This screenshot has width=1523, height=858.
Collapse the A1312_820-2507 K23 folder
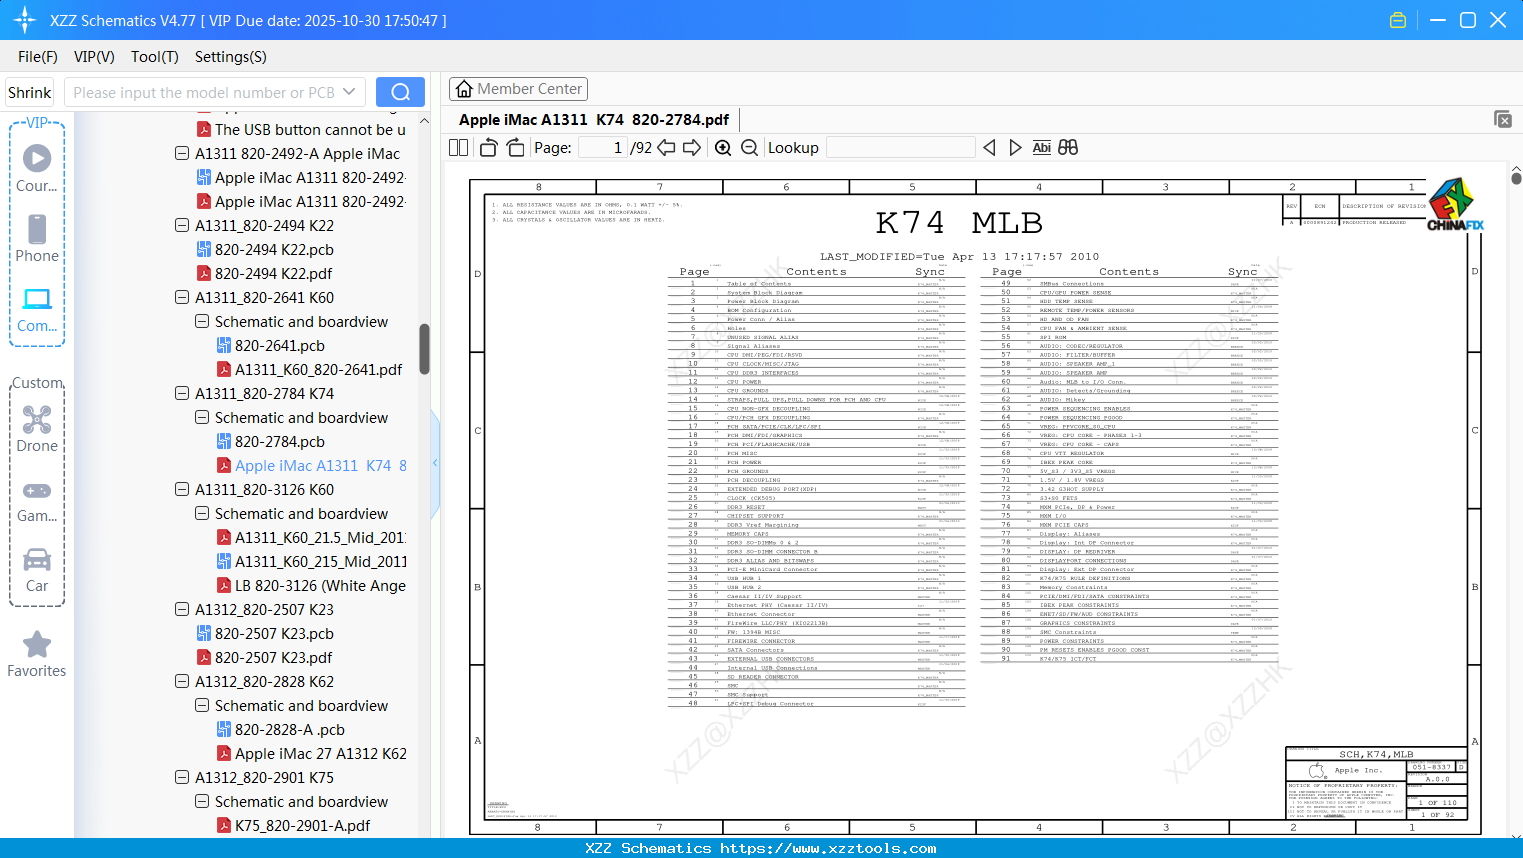[182, 610]
